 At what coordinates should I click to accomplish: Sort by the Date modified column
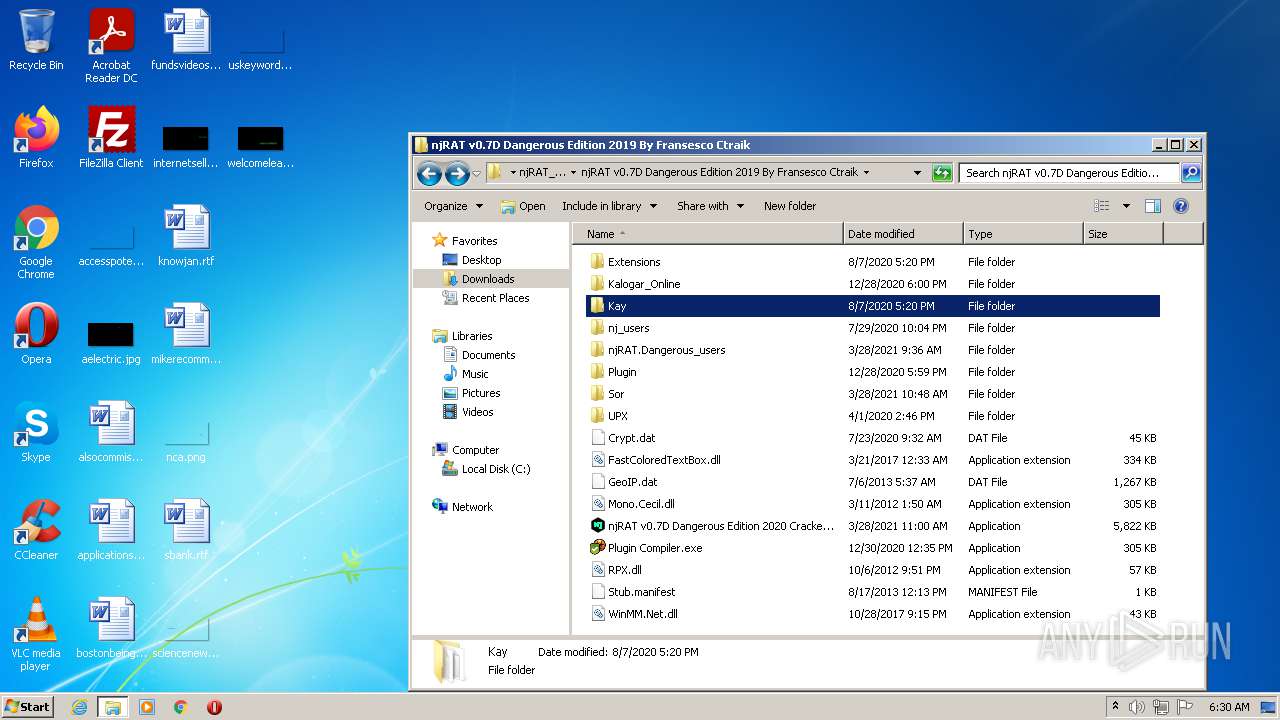point(903,234)
